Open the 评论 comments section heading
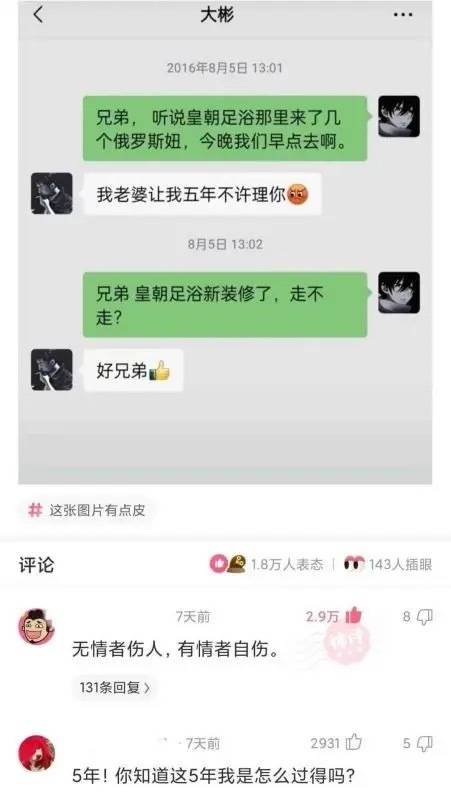 (36, 565)
